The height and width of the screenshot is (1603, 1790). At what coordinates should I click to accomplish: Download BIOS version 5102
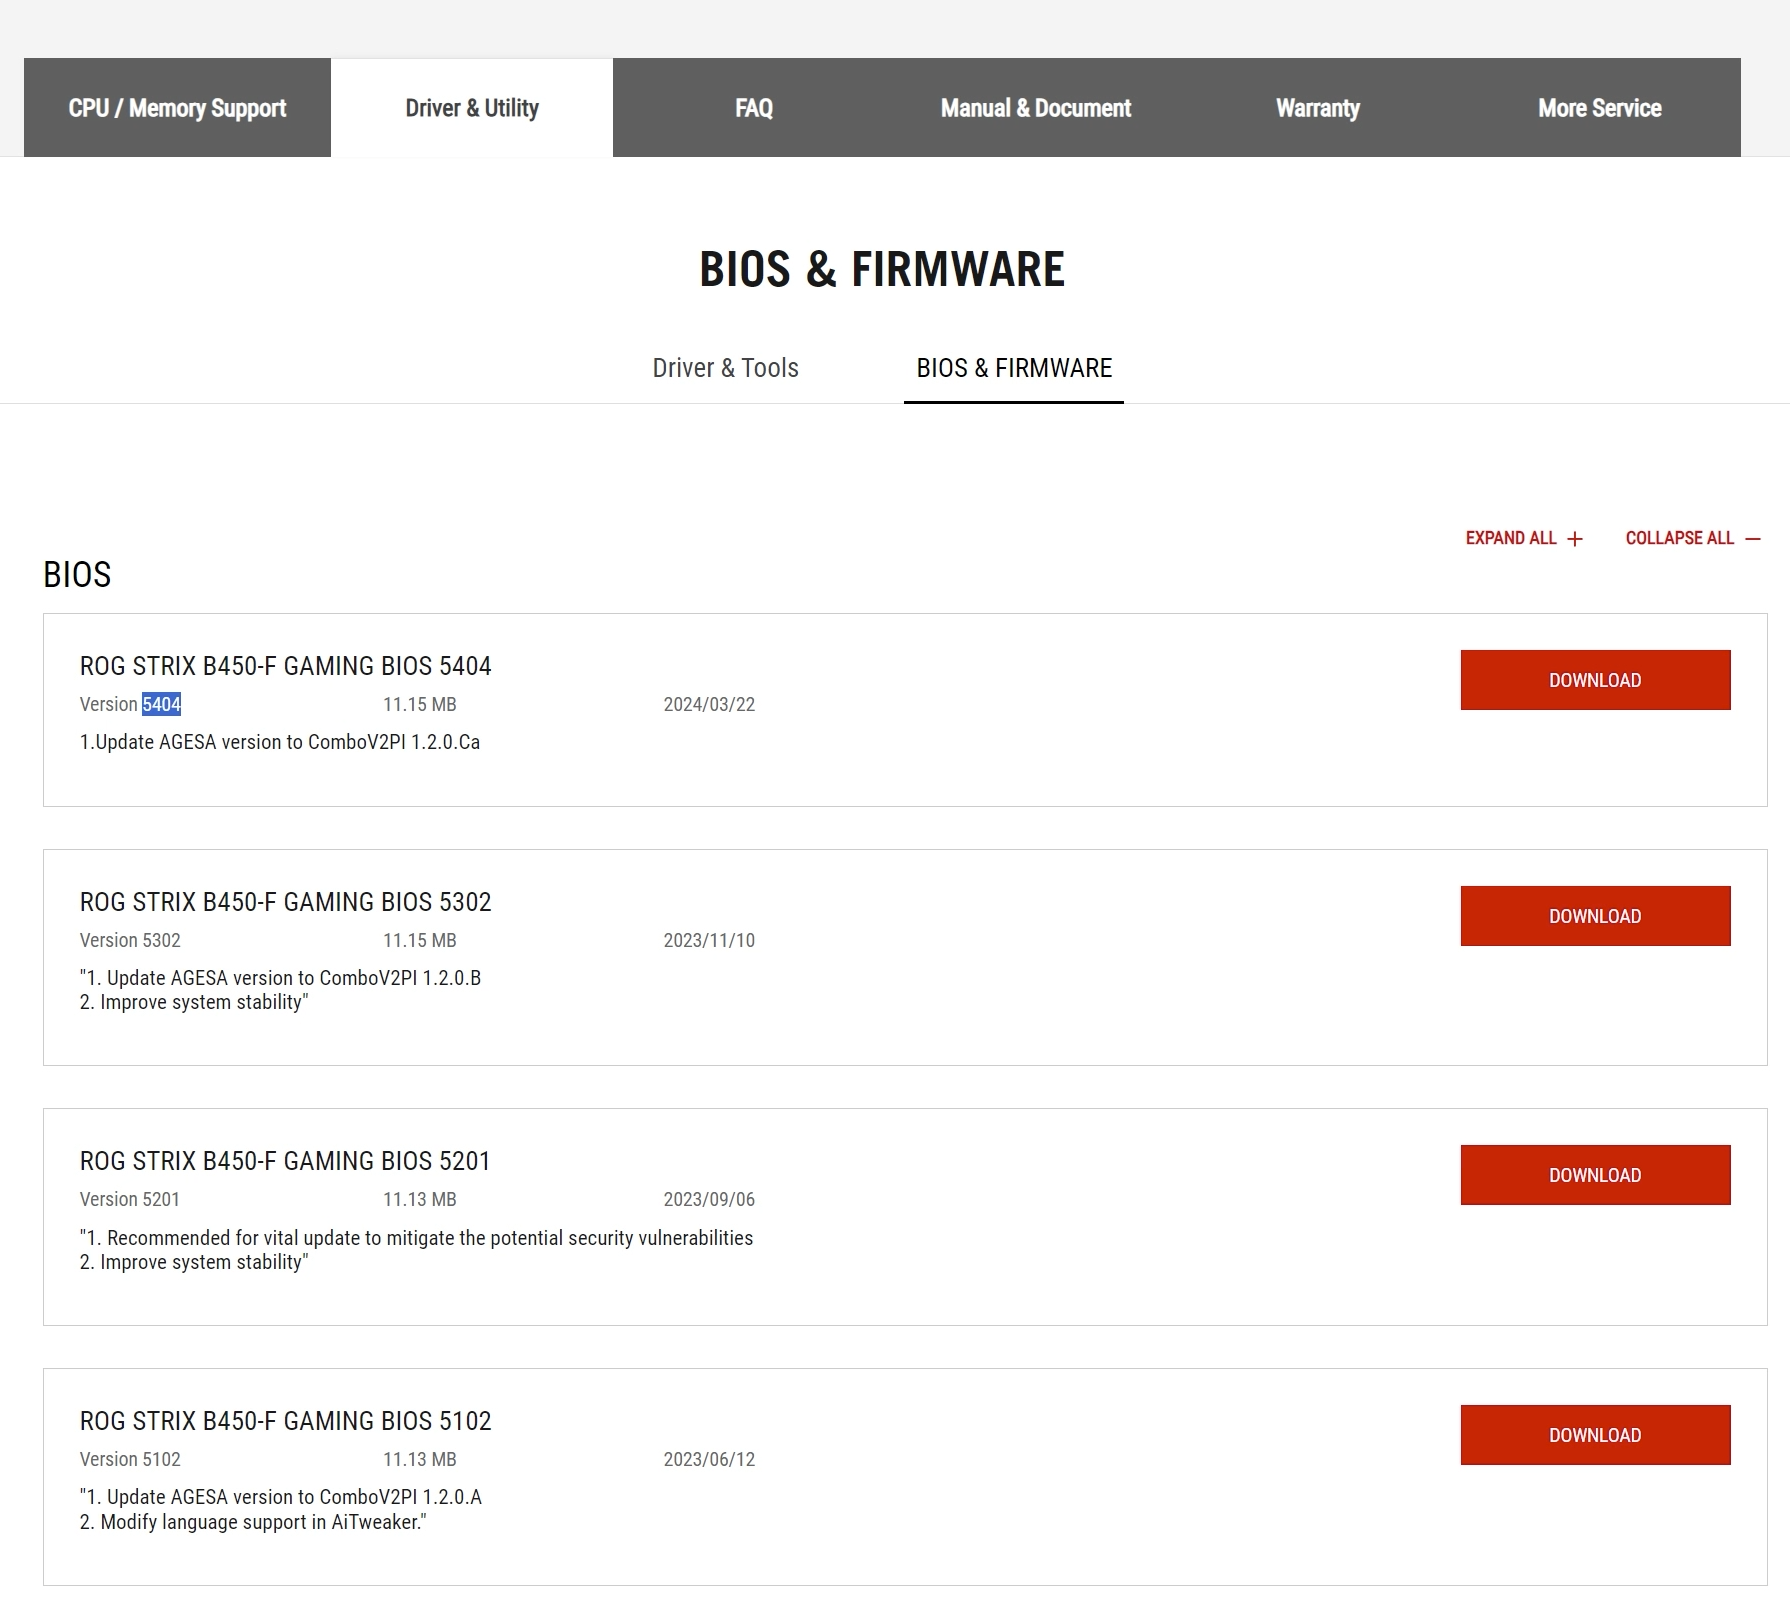pos(1595,1435)
